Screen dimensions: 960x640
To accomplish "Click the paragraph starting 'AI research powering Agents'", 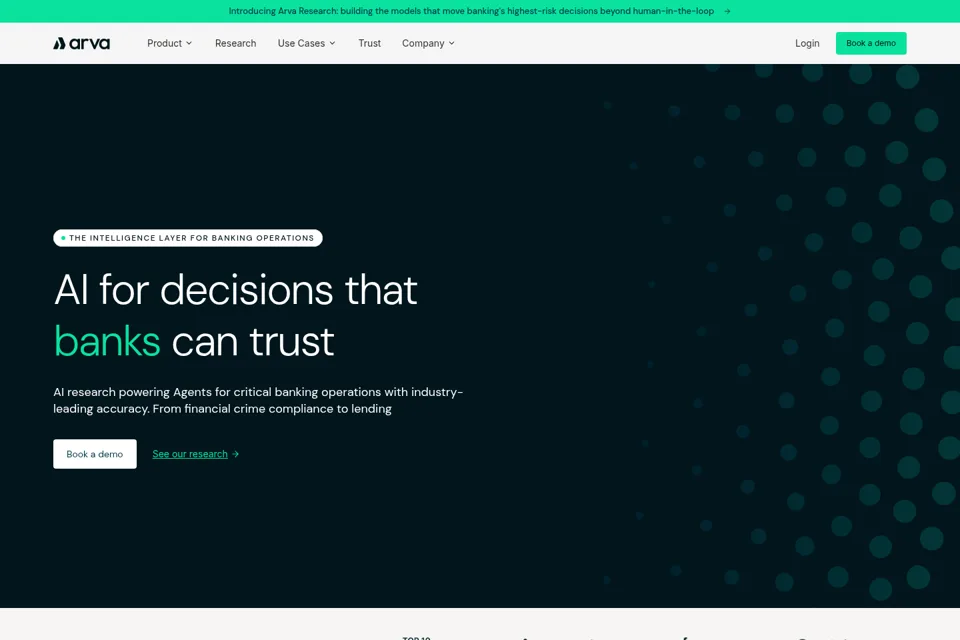I will tap(258, 400).
